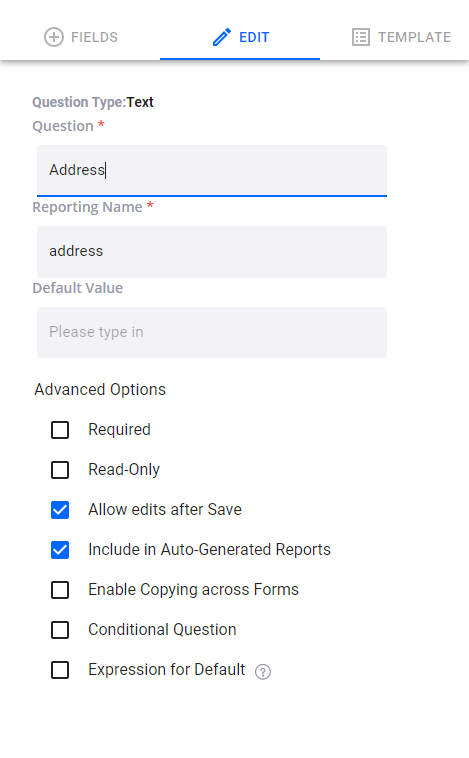The width and height of the screenshot is (469, 758).
Task: Uncheck Allow edits after Save
Action: pyautogui.click(x=60, y=510)
